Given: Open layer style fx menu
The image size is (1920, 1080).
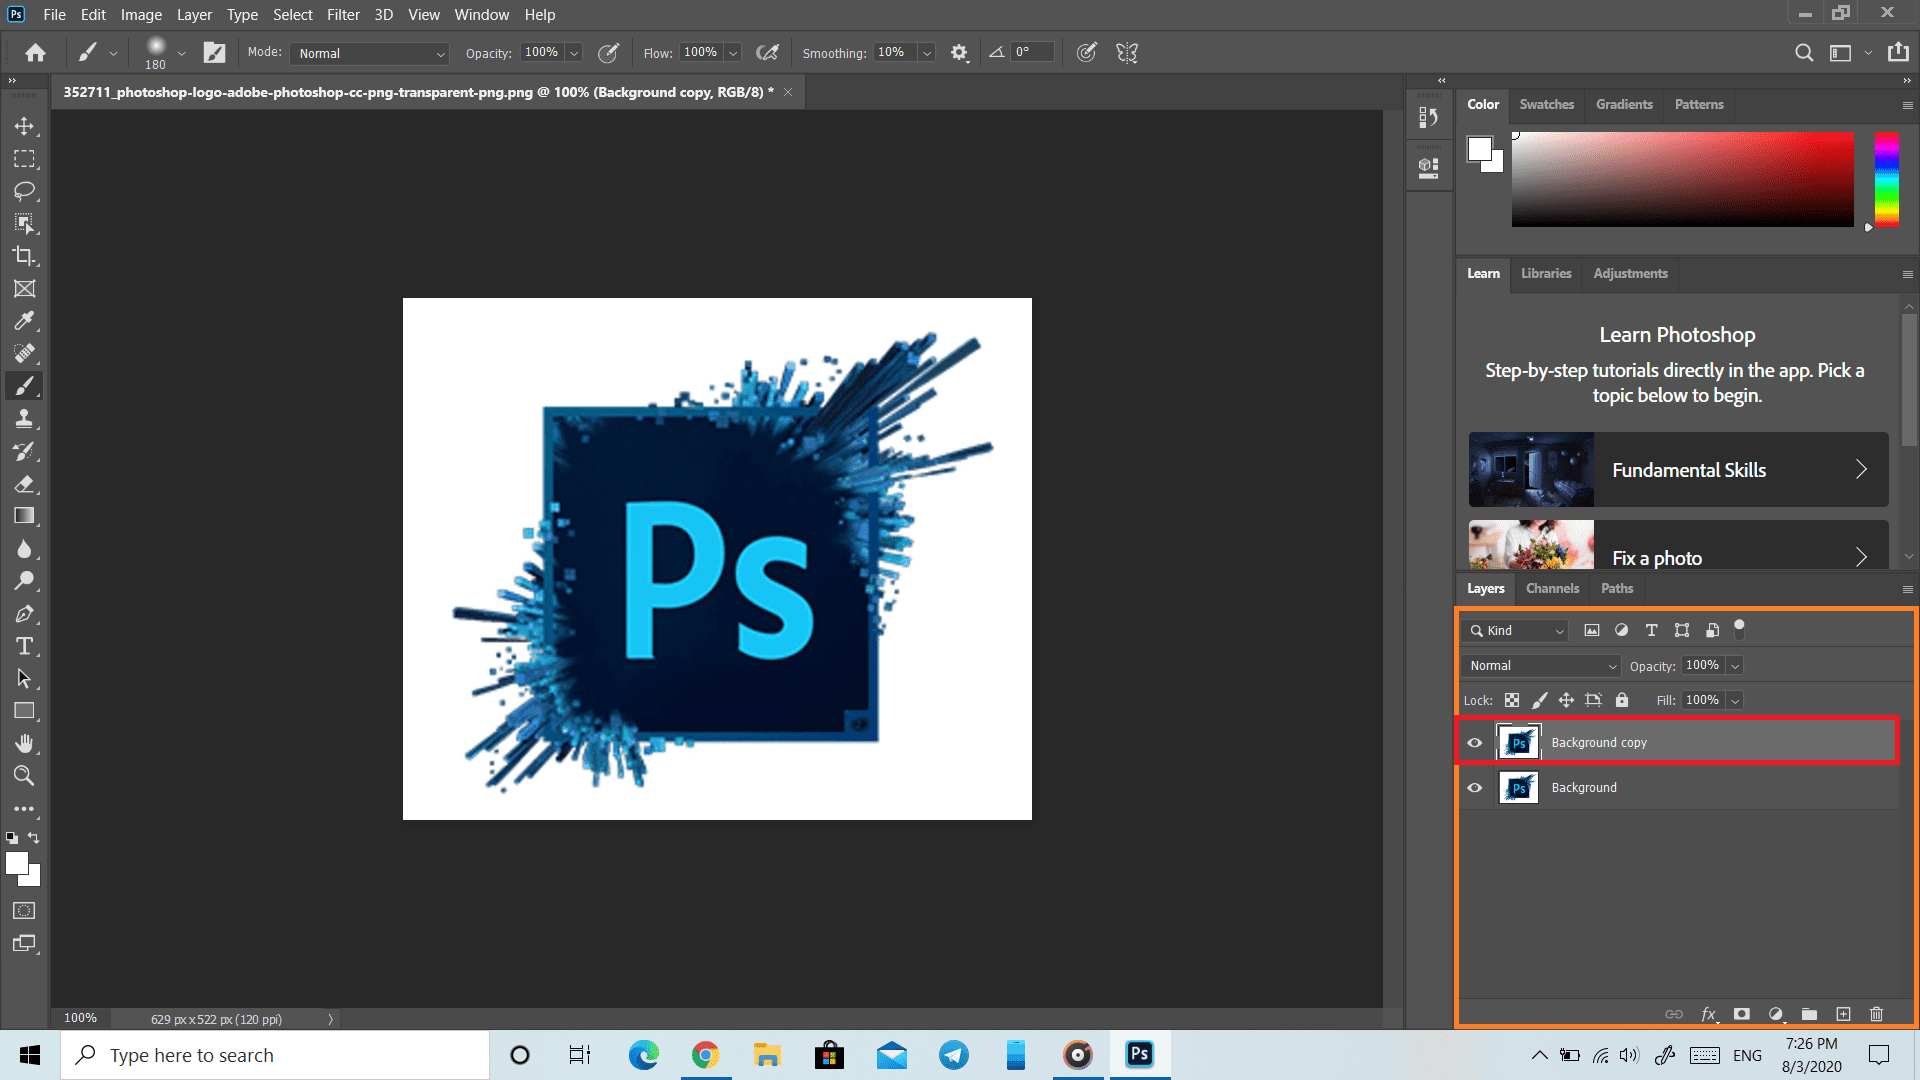Looking at the screenshot, I should click(1709, 1014).
